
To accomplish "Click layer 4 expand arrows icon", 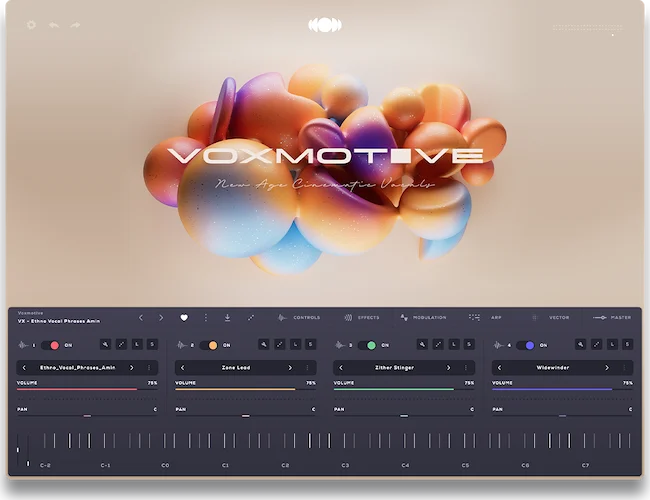I will (x=597, y=344).
